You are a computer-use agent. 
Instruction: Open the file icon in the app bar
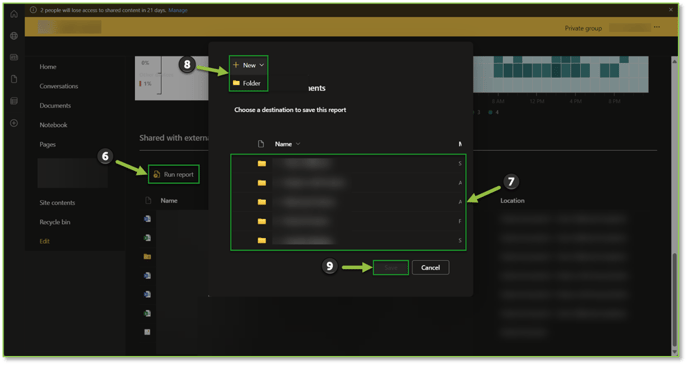(x=14, y=79)
